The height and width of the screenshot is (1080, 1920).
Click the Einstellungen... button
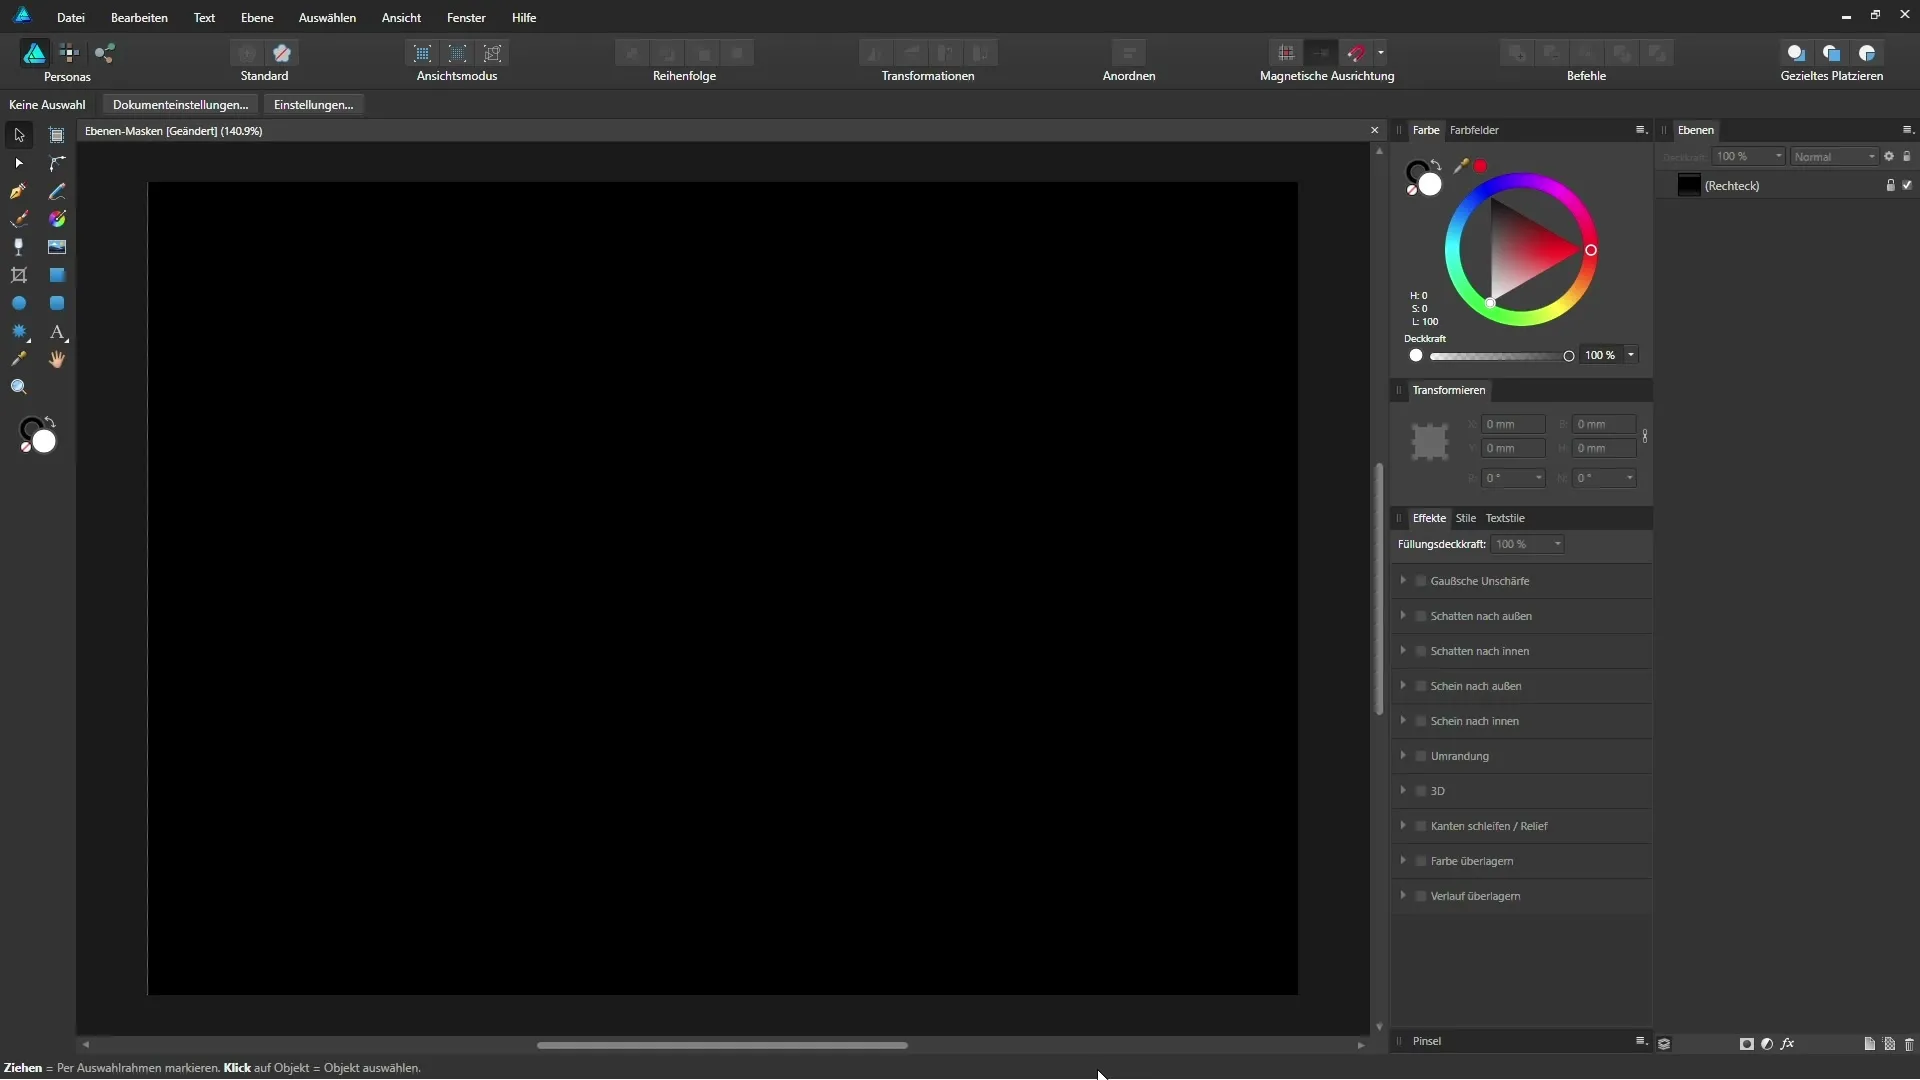(314, 104)
